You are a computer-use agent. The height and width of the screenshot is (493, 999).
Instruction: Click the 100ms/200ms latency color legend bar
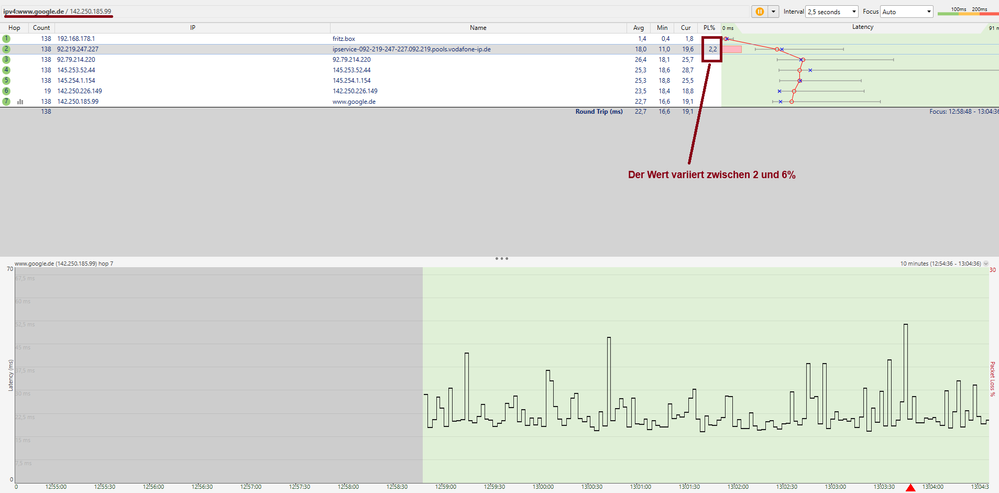[x=967, y=14]
